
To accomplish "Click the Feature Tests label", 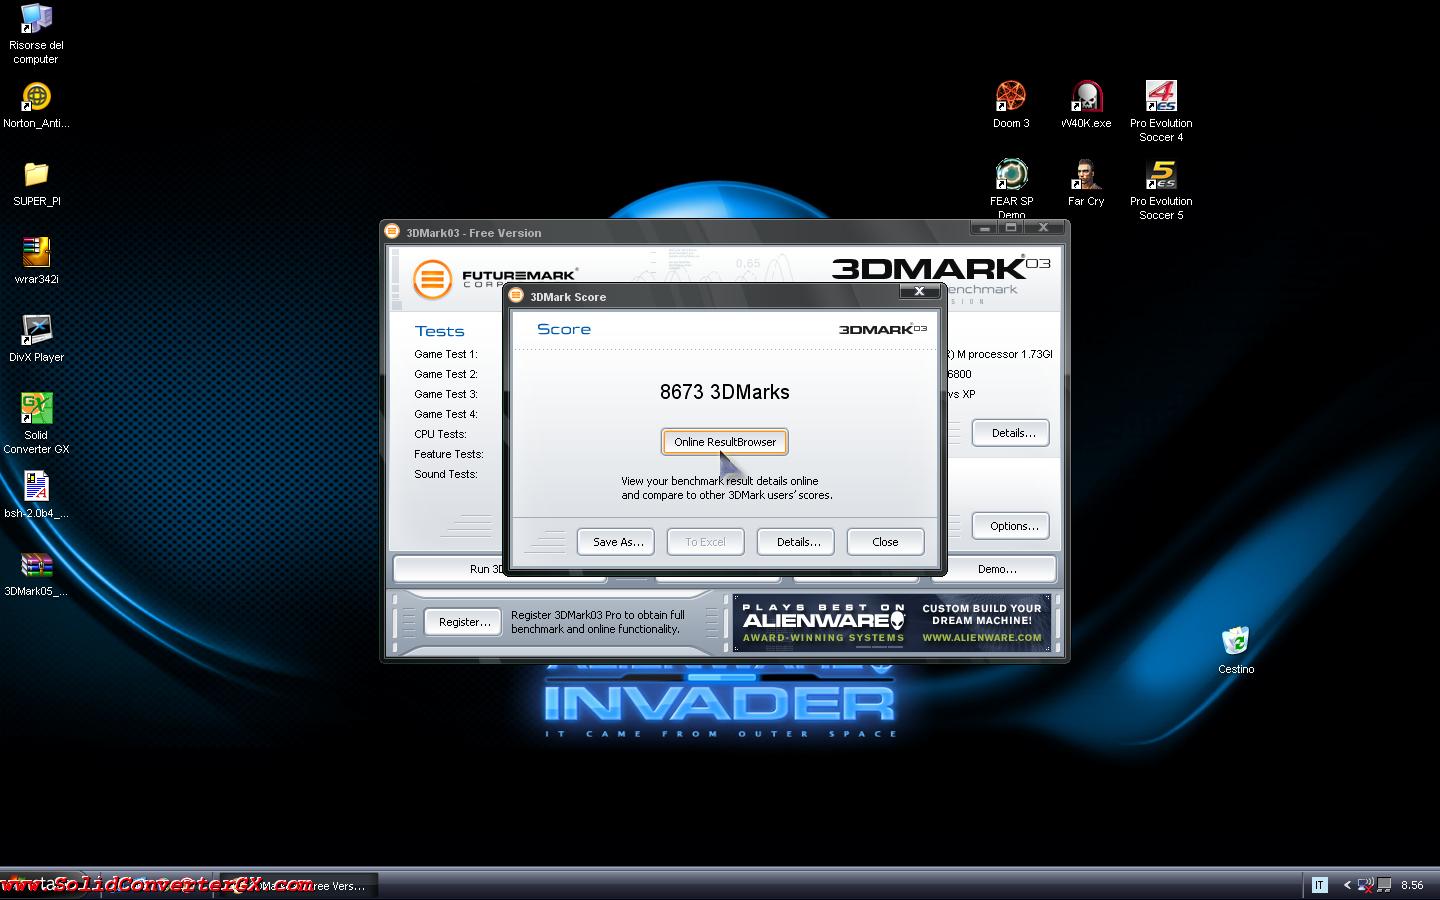I will click(x=449, y=454).
